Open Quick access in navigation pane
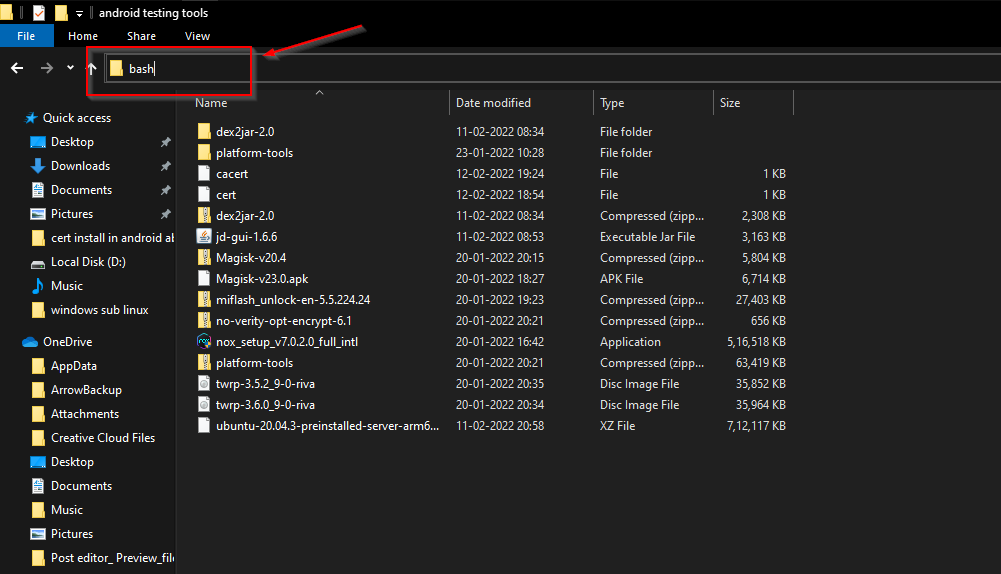The width and height of the screenshot is (1001, 574). (x=77, y=118)
